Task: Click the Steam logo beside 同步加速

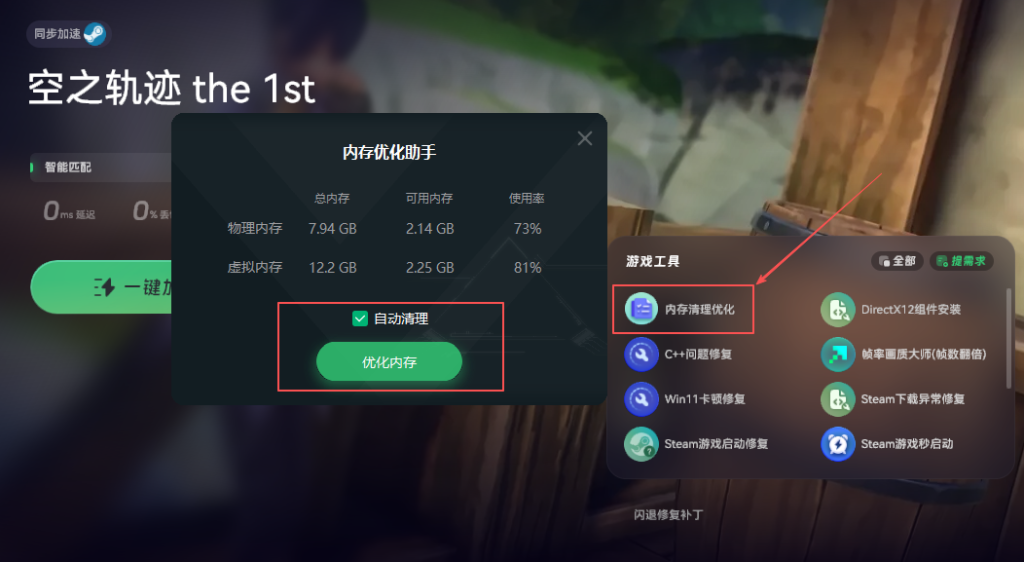Action: (95, 34)
